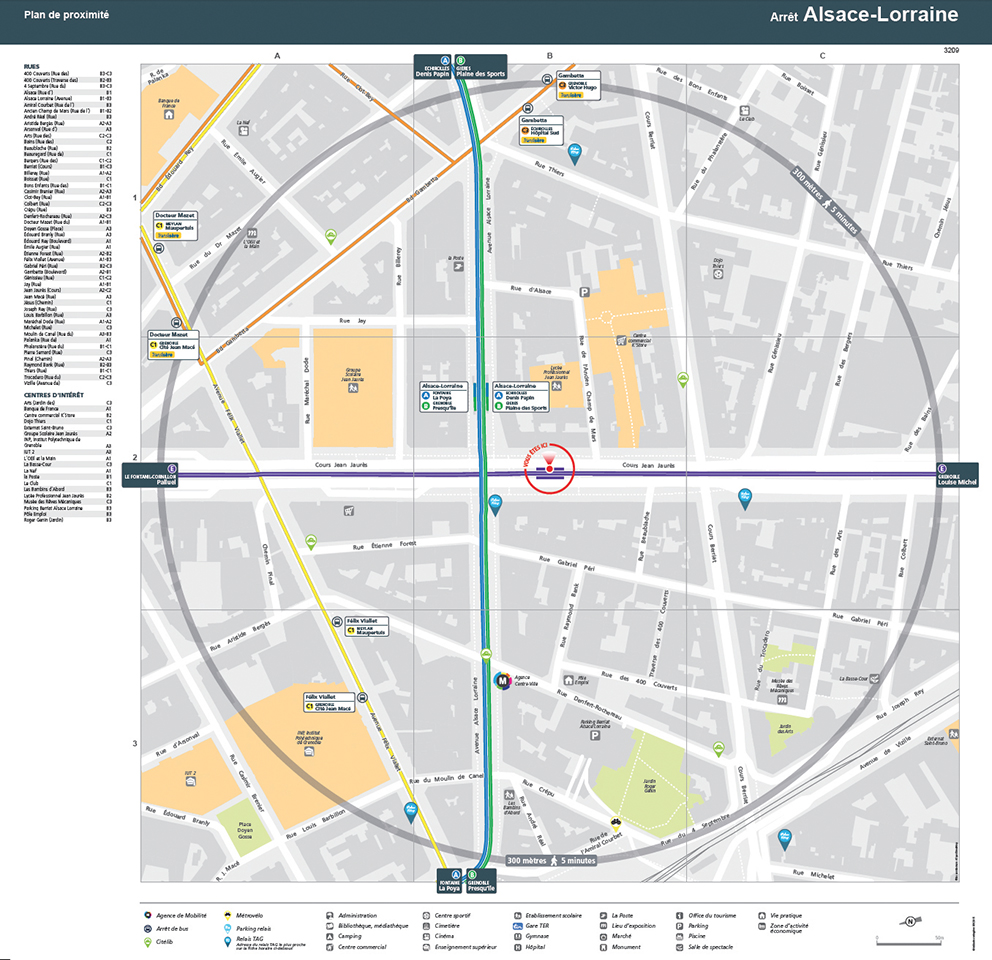Image resolution: width=992 pixels, height=960 pixels.
Task: Click the Agence de Mobilité M icon
Action: (502, 681)
